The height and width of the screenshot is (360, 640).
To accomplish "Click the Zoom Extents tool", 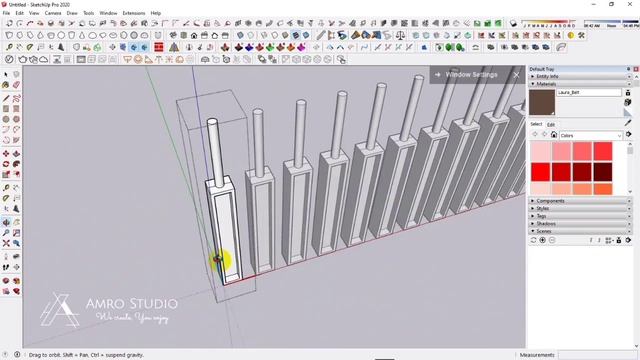I will pos(6,243).
